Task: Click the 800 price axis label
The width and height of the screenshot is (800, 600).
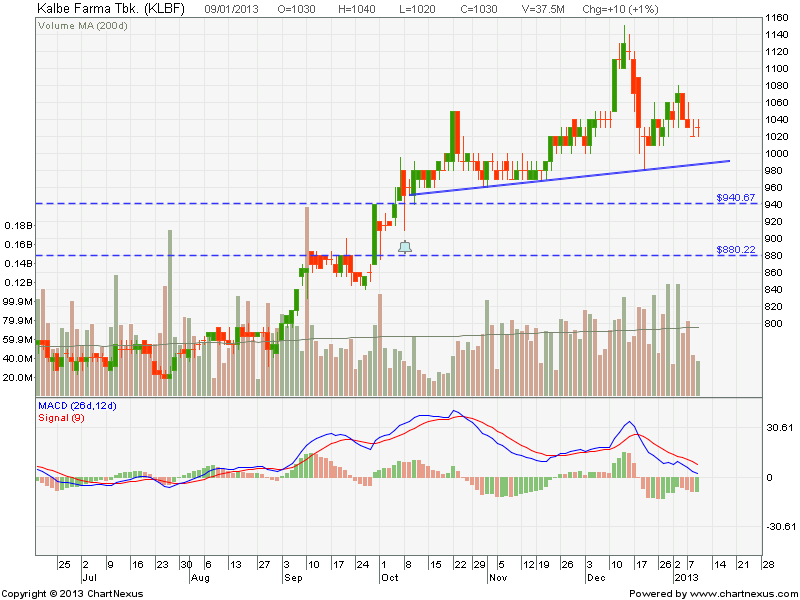Action: tap(774, 323)
